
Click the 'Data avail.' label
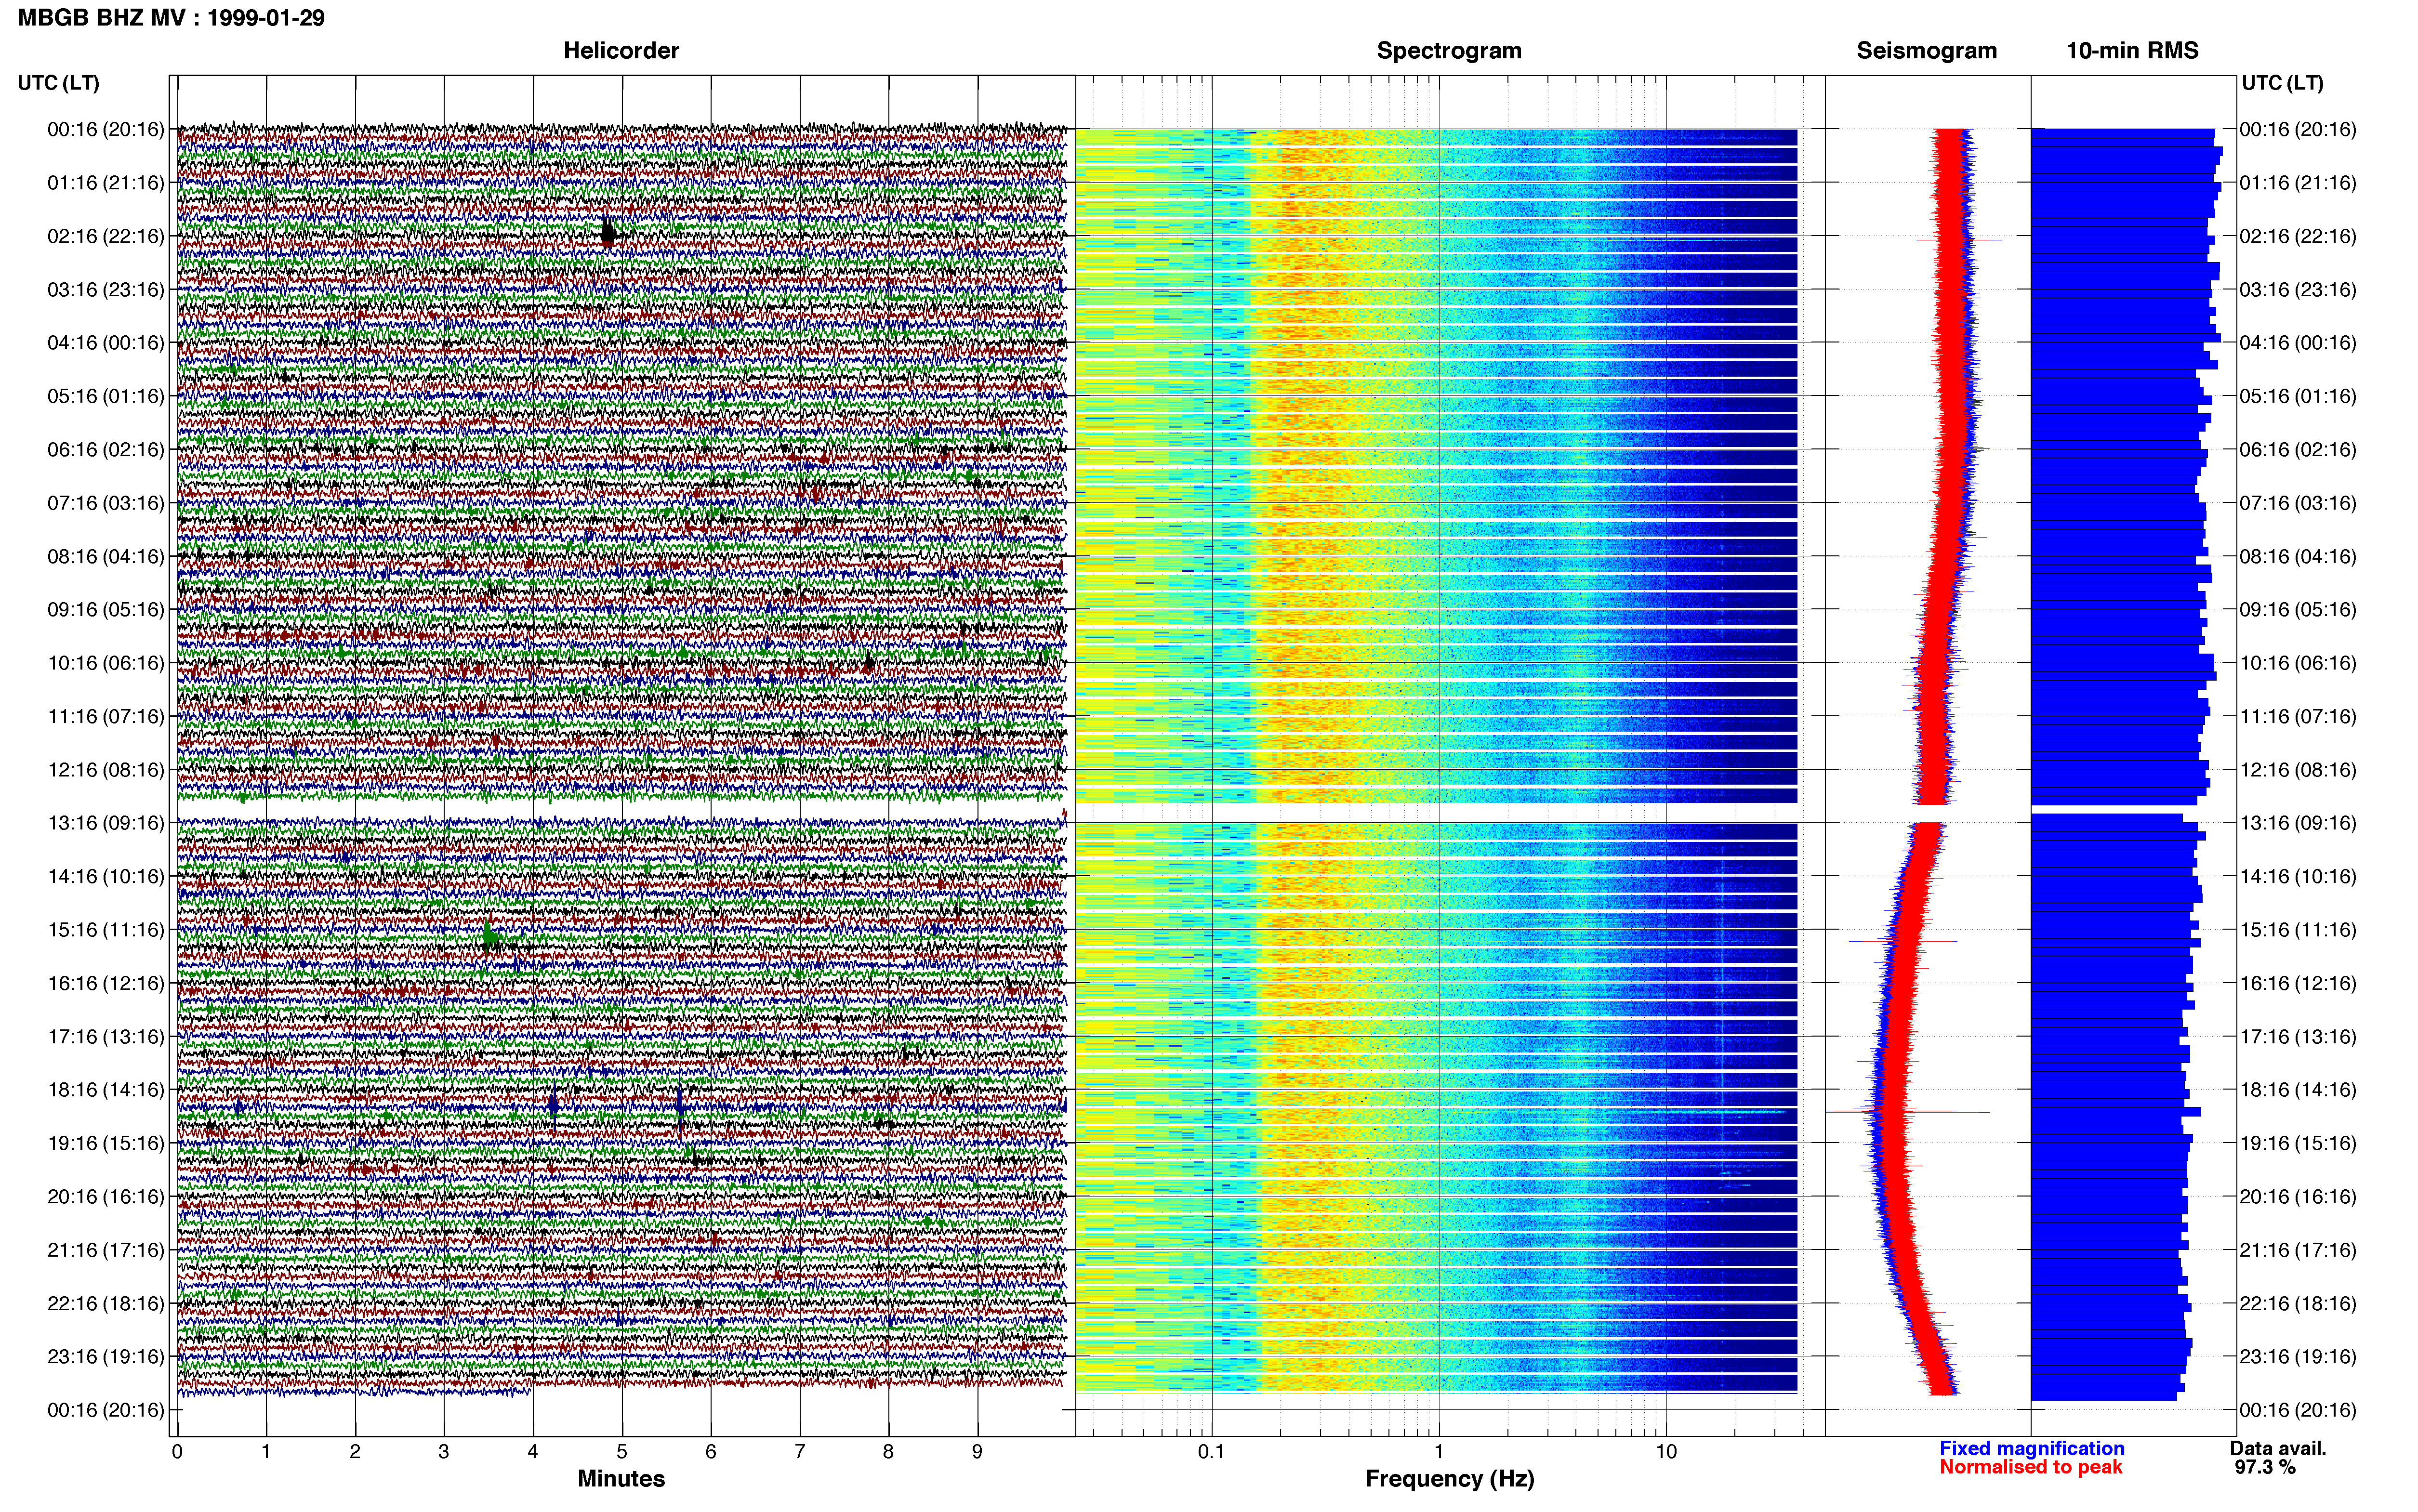2278,1448
